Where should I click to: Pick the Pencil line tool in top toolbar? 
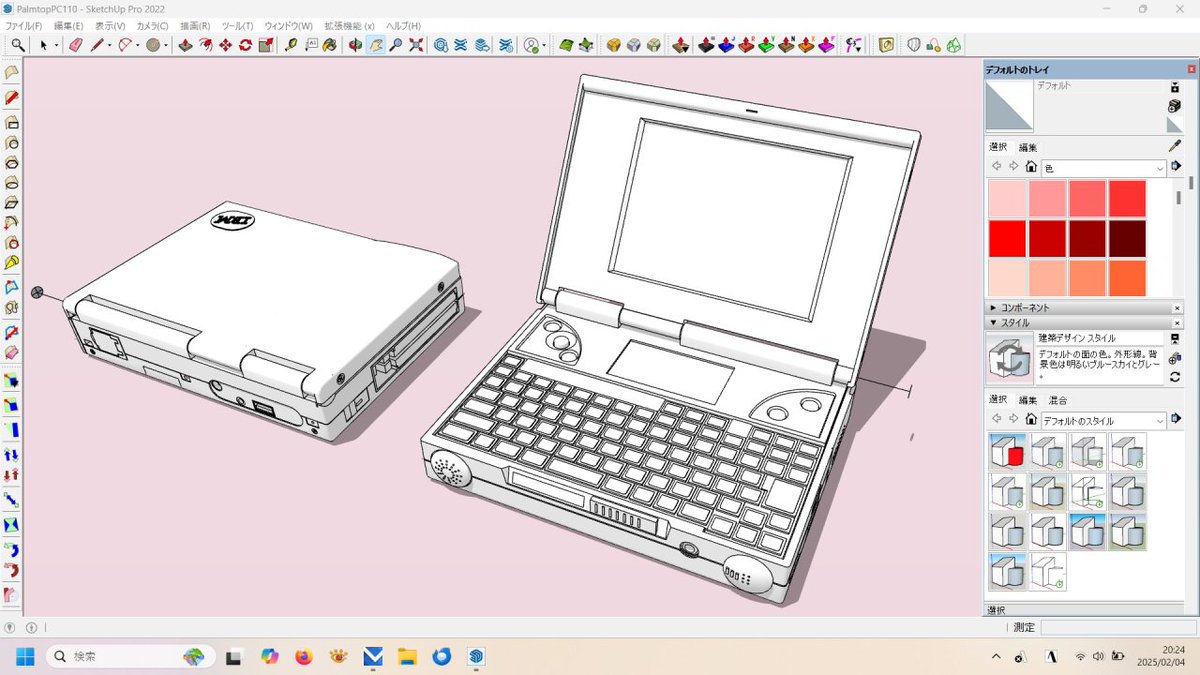point(97,45)
